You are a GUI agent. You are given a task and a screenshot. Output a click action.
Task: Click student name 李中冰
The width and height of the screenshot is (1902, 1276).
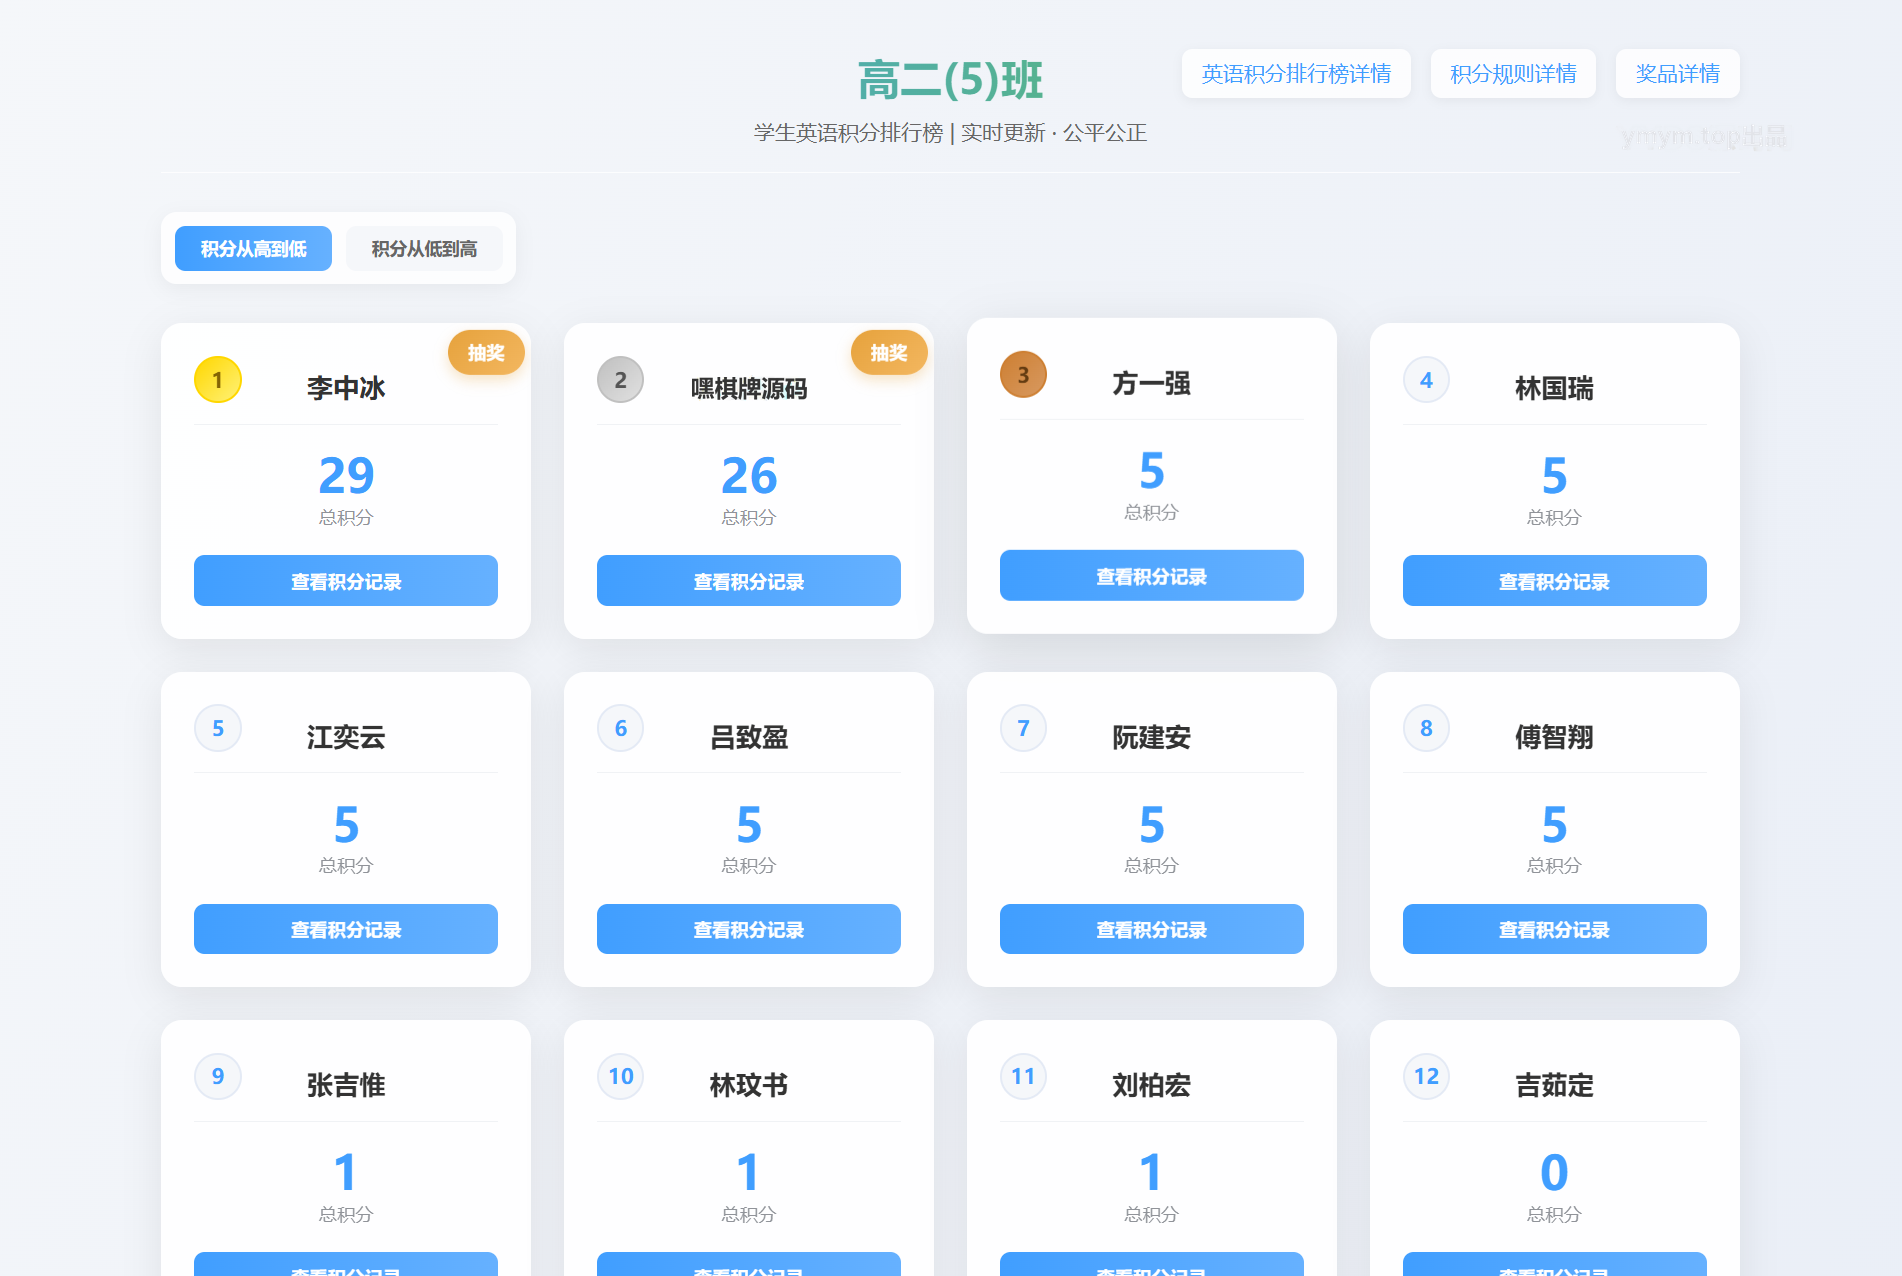[x=346, y=388]
